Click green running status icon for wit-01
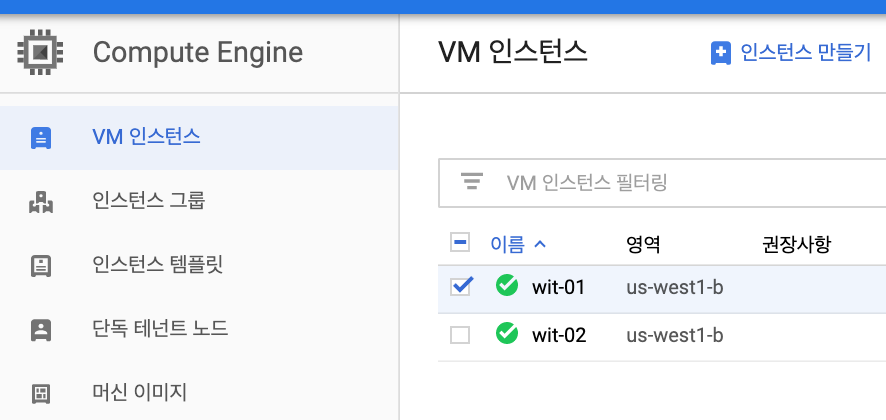This screenshot has width=886, height=420. [x=507, y=285]
